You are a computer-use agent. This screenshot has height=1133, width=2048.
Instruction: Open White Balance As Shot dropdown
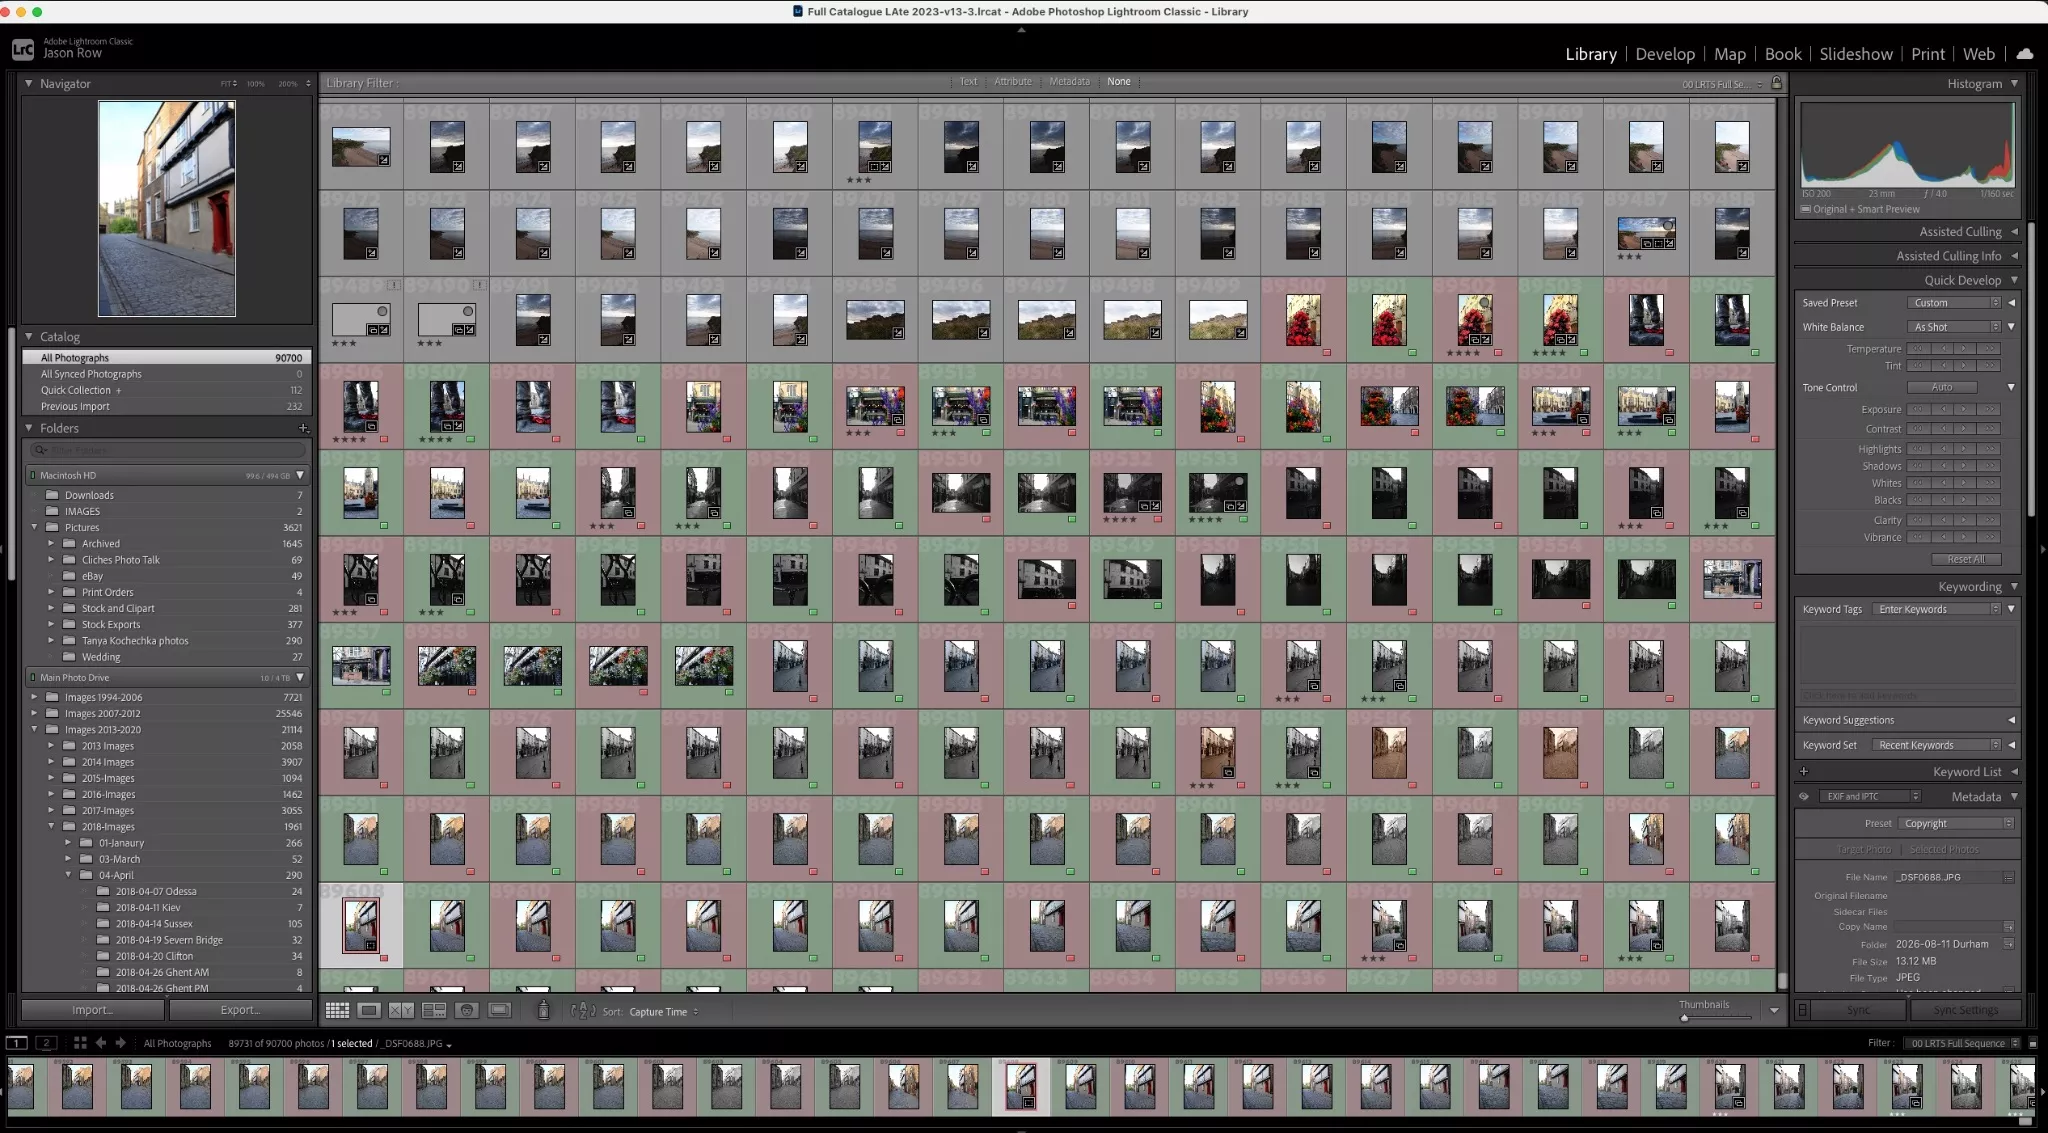(1954, 327)
